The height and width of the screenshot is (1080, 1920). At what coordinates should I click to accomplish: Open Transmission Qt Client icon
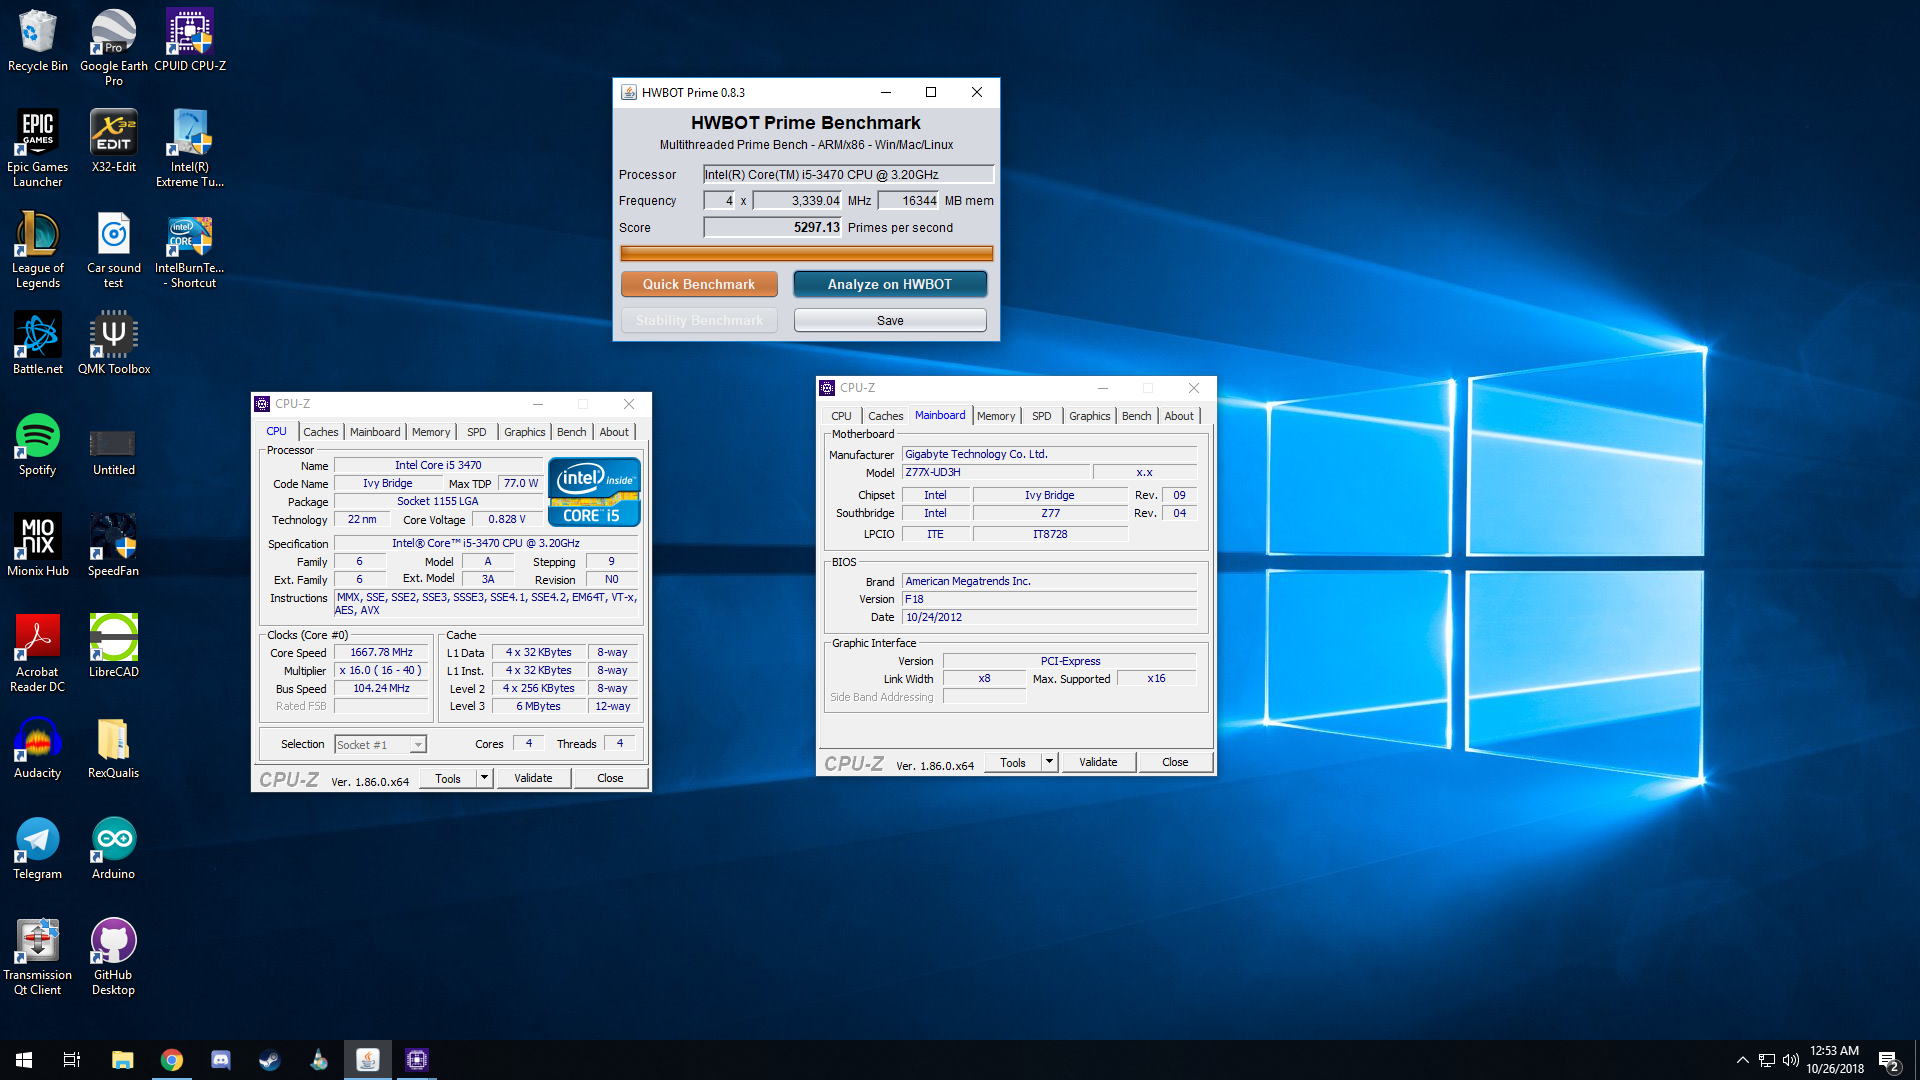click(x=37, y=956)
